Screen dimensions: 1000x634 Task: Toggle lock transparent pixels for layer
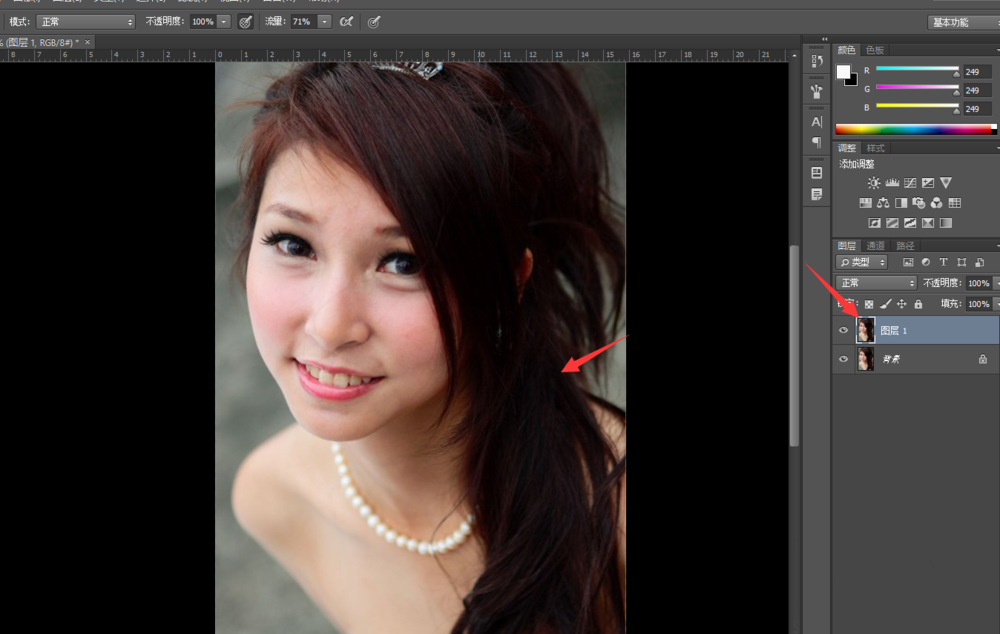868,304
